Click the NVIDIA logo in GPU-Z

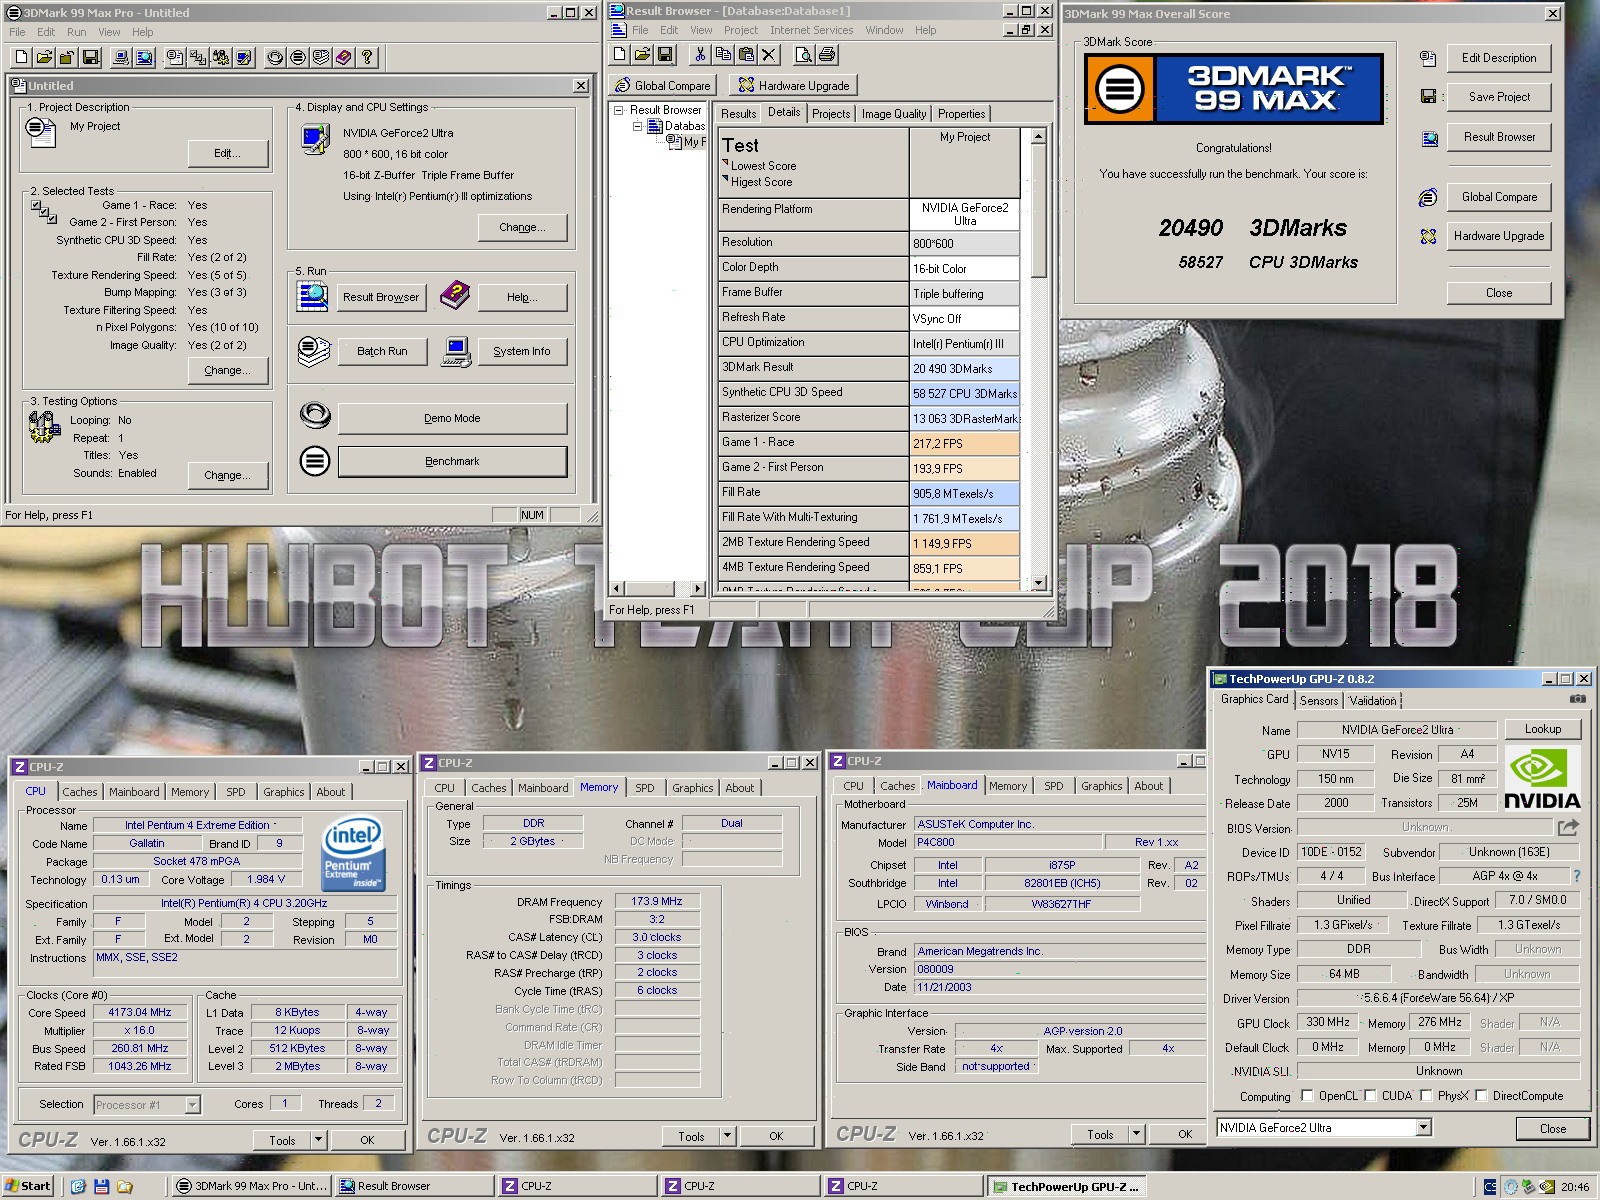pos(1542,777)
